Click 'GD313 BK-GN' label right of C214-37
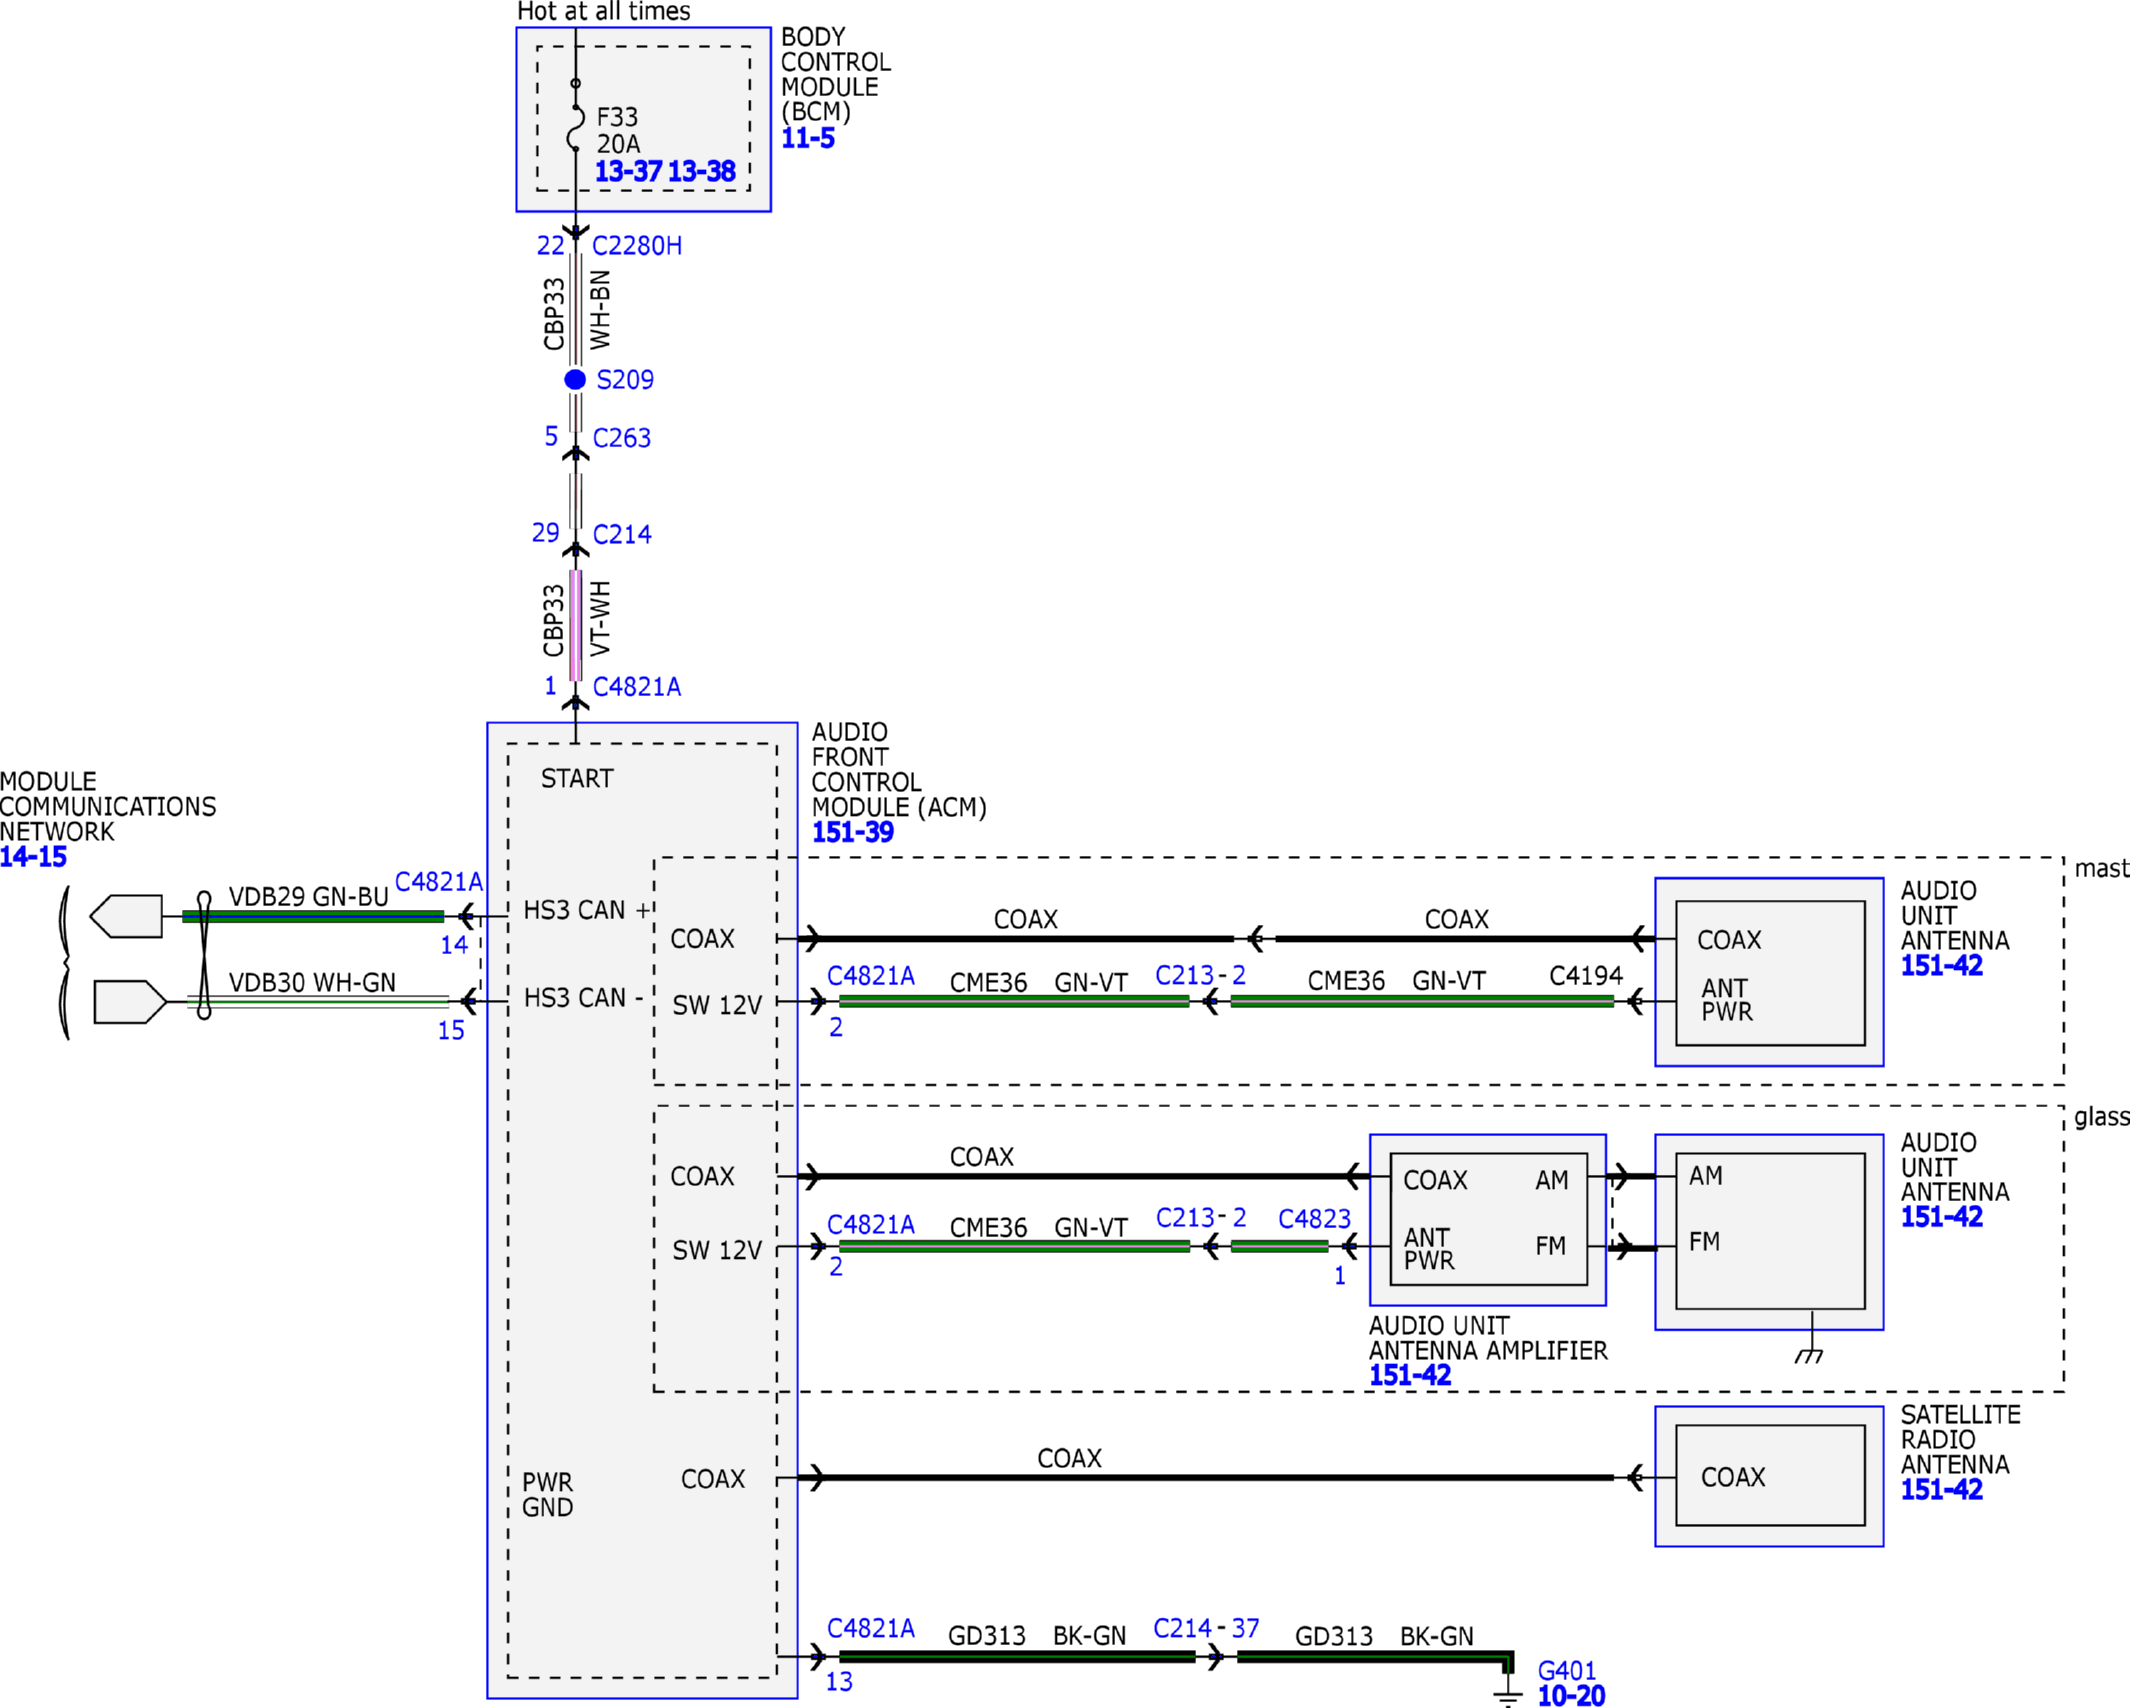Image resolution: width=2130 pixels, height=1708 pixels. pos(1384,1637)
